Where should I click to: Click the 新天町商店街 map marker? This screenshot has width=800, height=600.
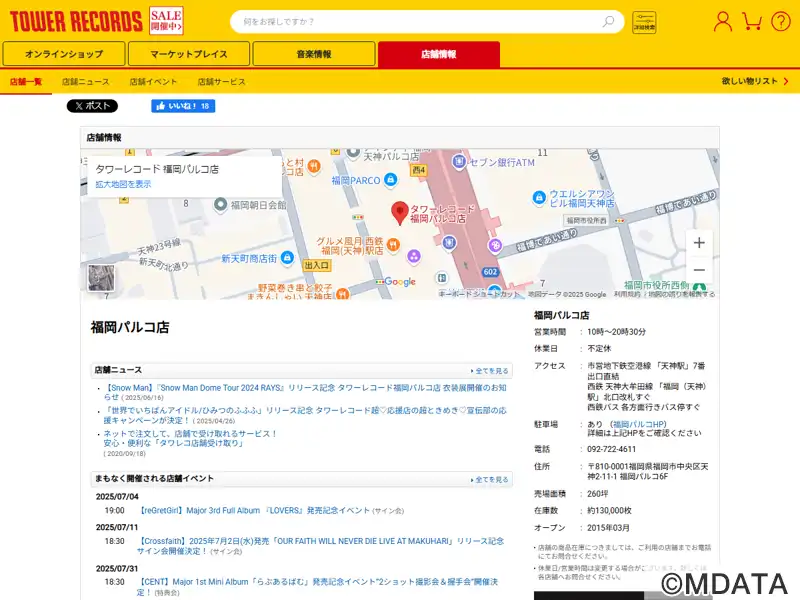pyautogui.click(x=287, y=258)
